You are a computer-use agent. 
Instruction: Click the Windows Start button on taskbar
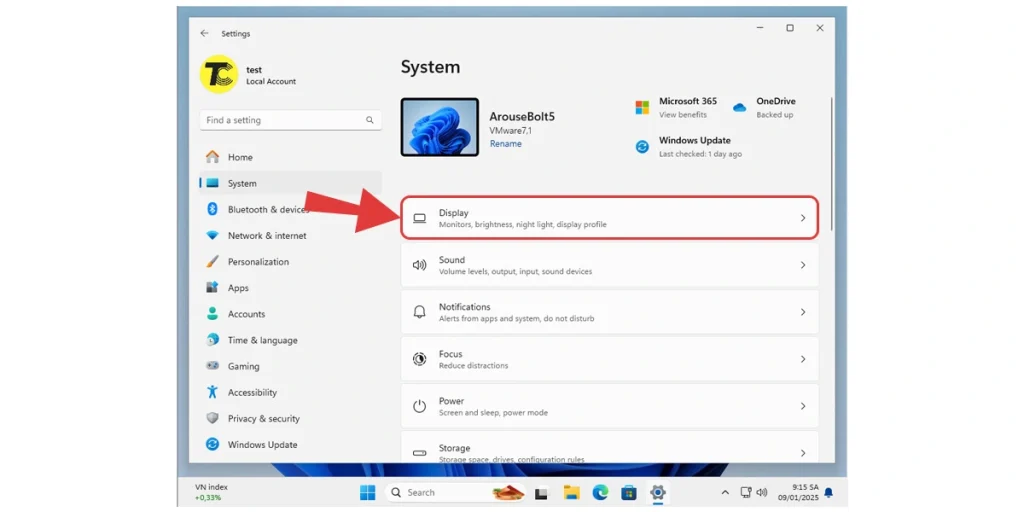click(x=367, y=492)
